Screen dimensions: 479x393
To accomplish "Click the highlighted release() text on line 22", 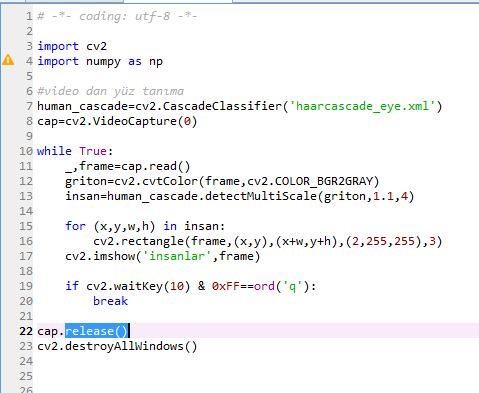I will pyautogui.click(x=97, y=331).
